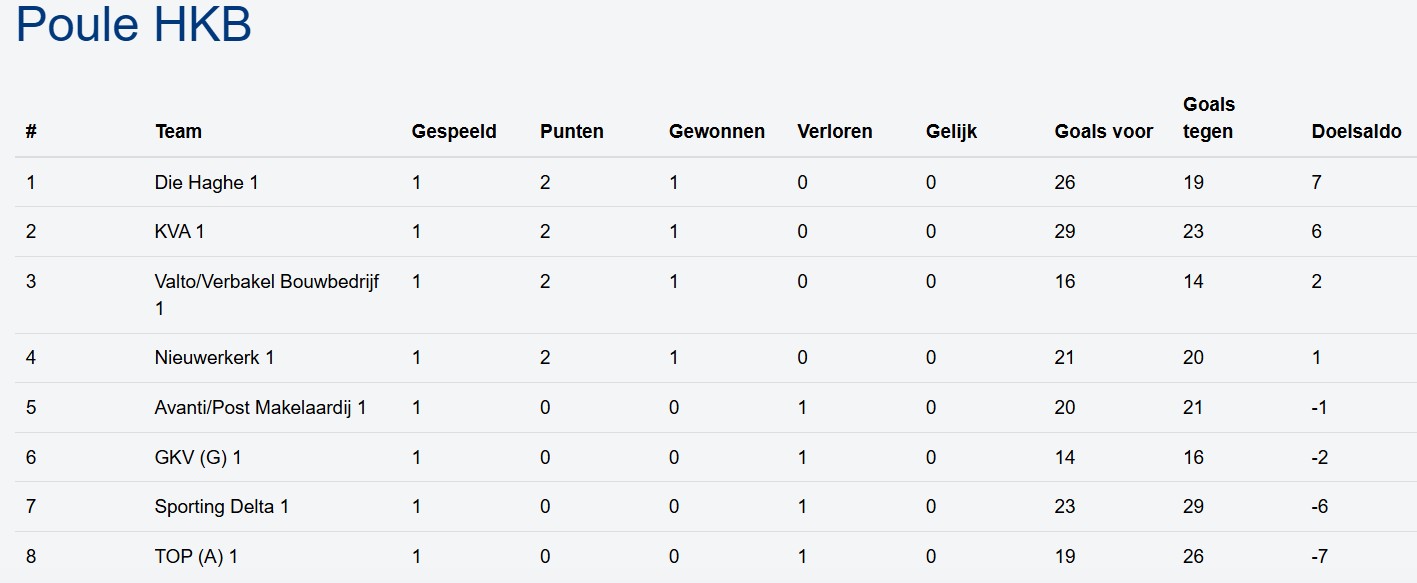Click the Poule HKB heading
The width and height of the screenshot is (1417, 583).
pyautogui.click(x=134, y=25)
